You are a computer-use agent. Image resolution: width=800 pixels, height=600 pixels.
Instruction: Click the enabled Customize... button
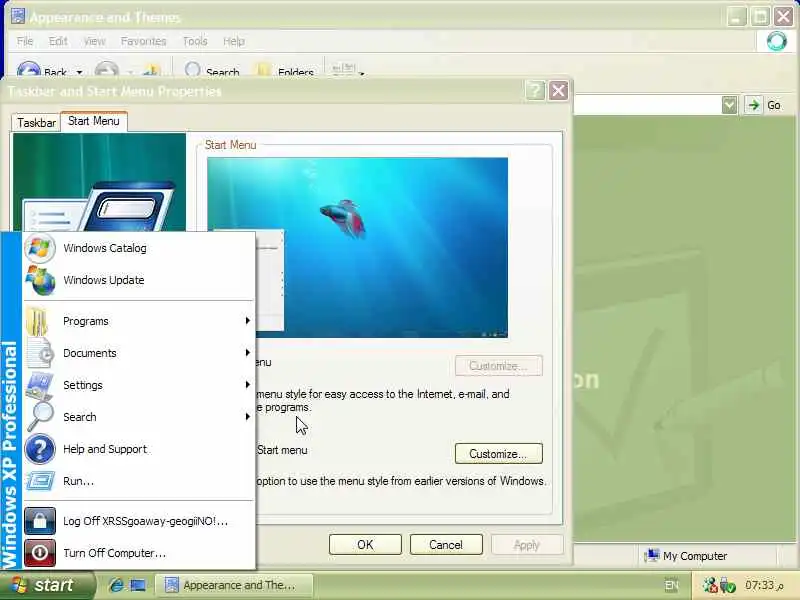tap(498, 454)
